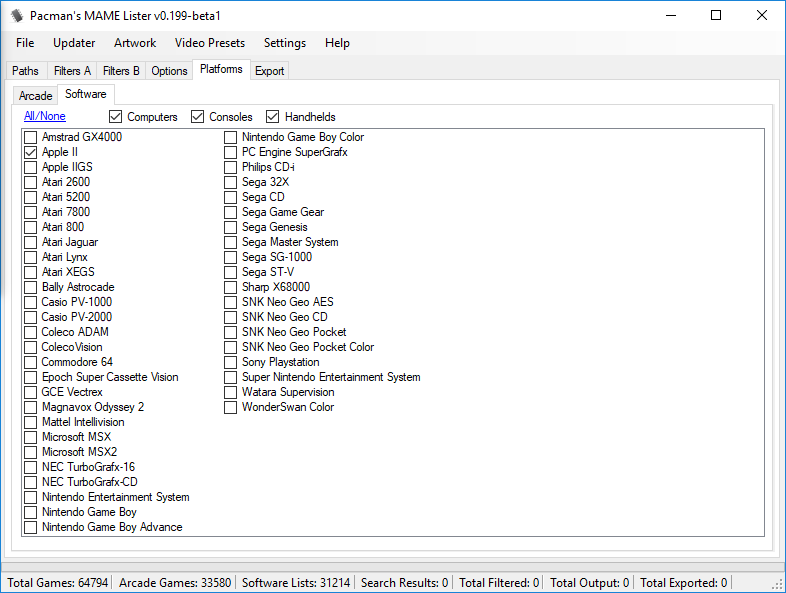Open the Help menu
The image size is (786, 593).
tap(337, 43)
